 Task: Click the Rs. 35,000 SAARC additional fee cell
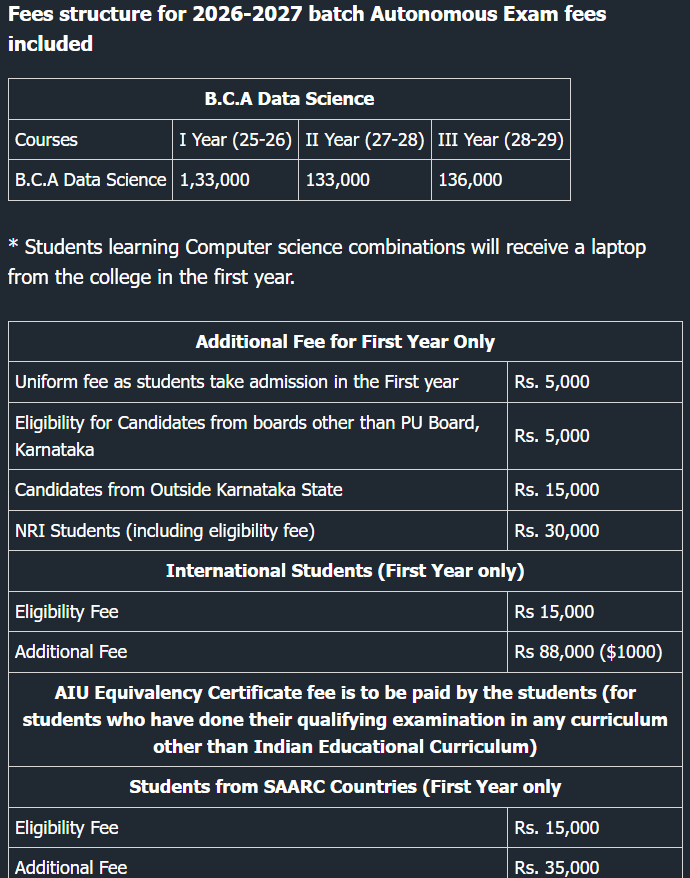click(557, 867)
